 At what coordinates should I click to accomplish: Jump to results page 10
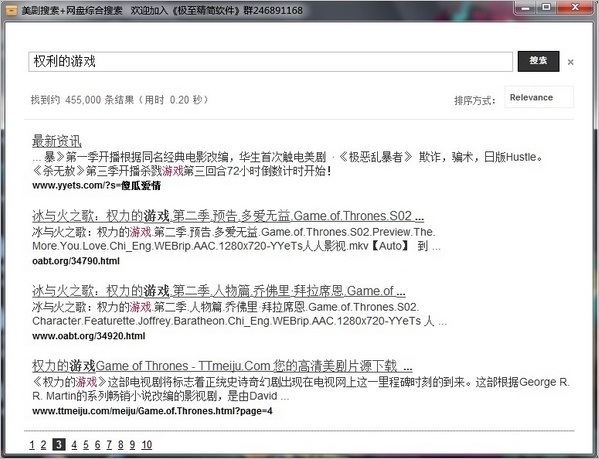click(x=147, y=444)
